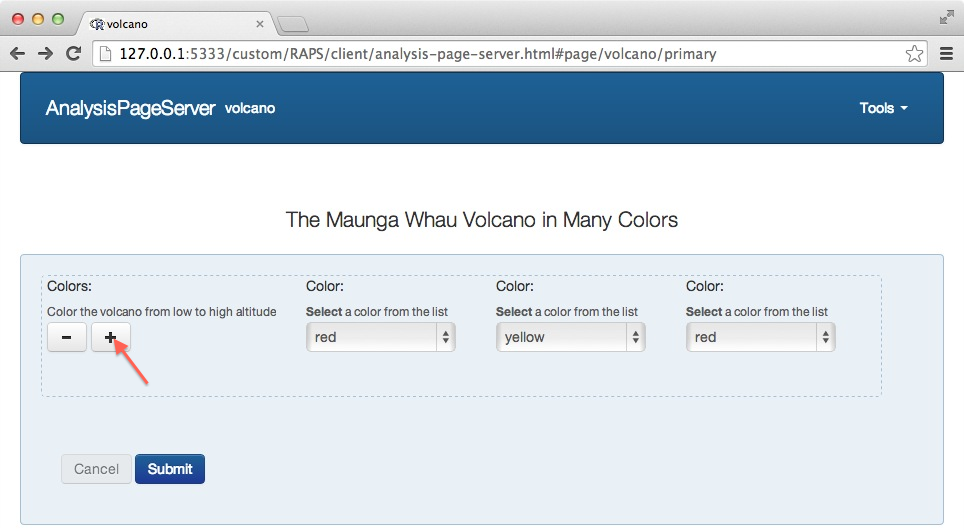Open a new browser tab
The height and width of the screenshot is (532, 964).
click(x=292, y=24)
